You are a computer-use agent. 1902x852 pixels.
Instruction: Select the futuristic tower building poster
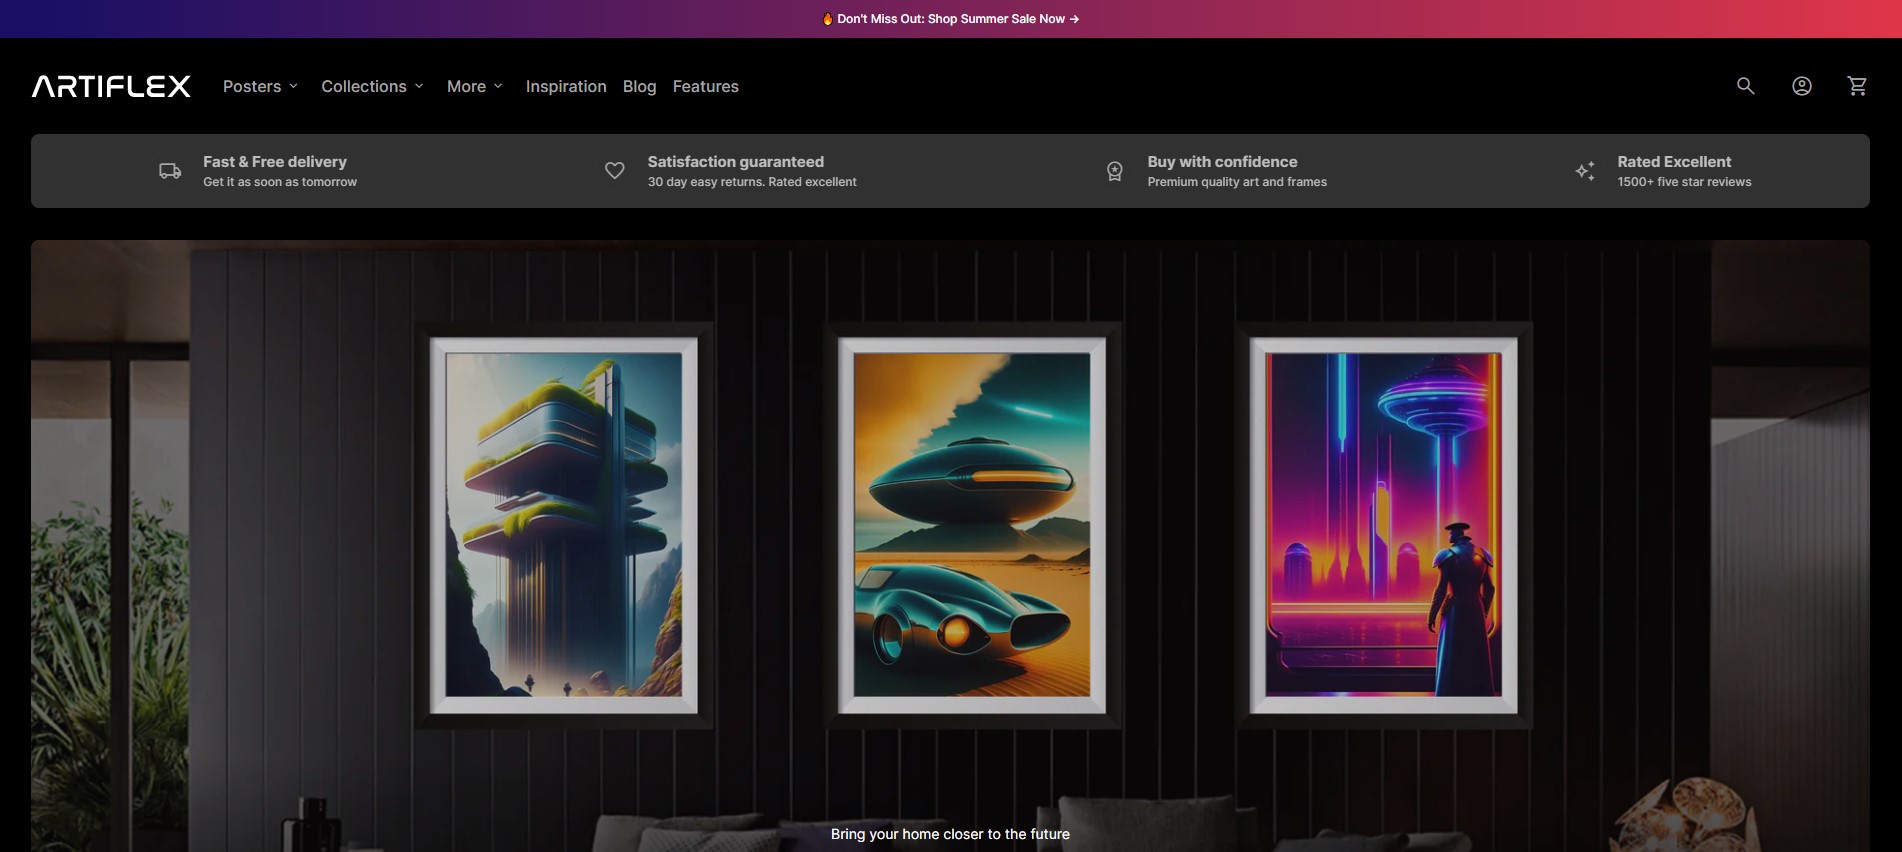point(564,525)
